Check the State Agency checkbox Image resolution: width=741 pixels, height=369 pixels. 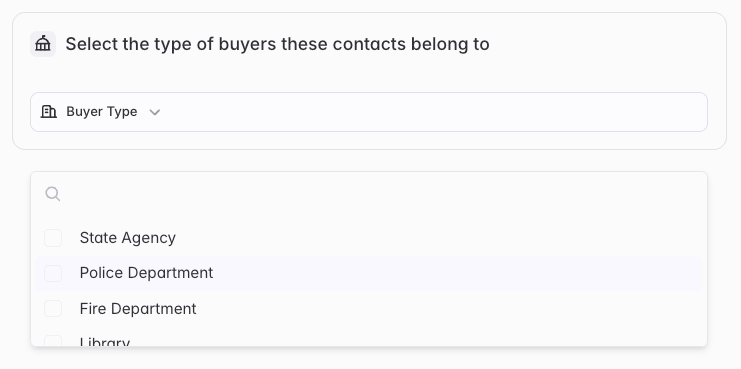coord(53,238)
